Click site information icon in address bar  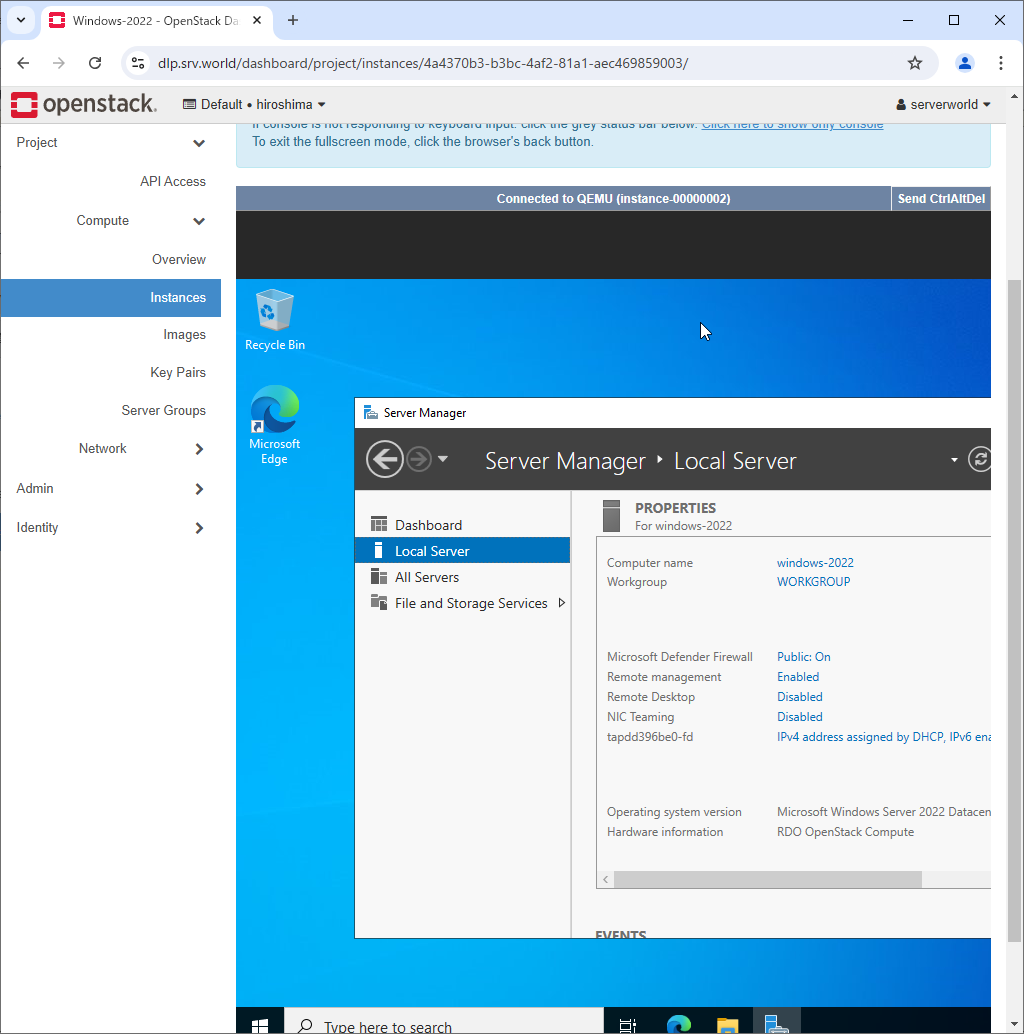click(138, 63)
